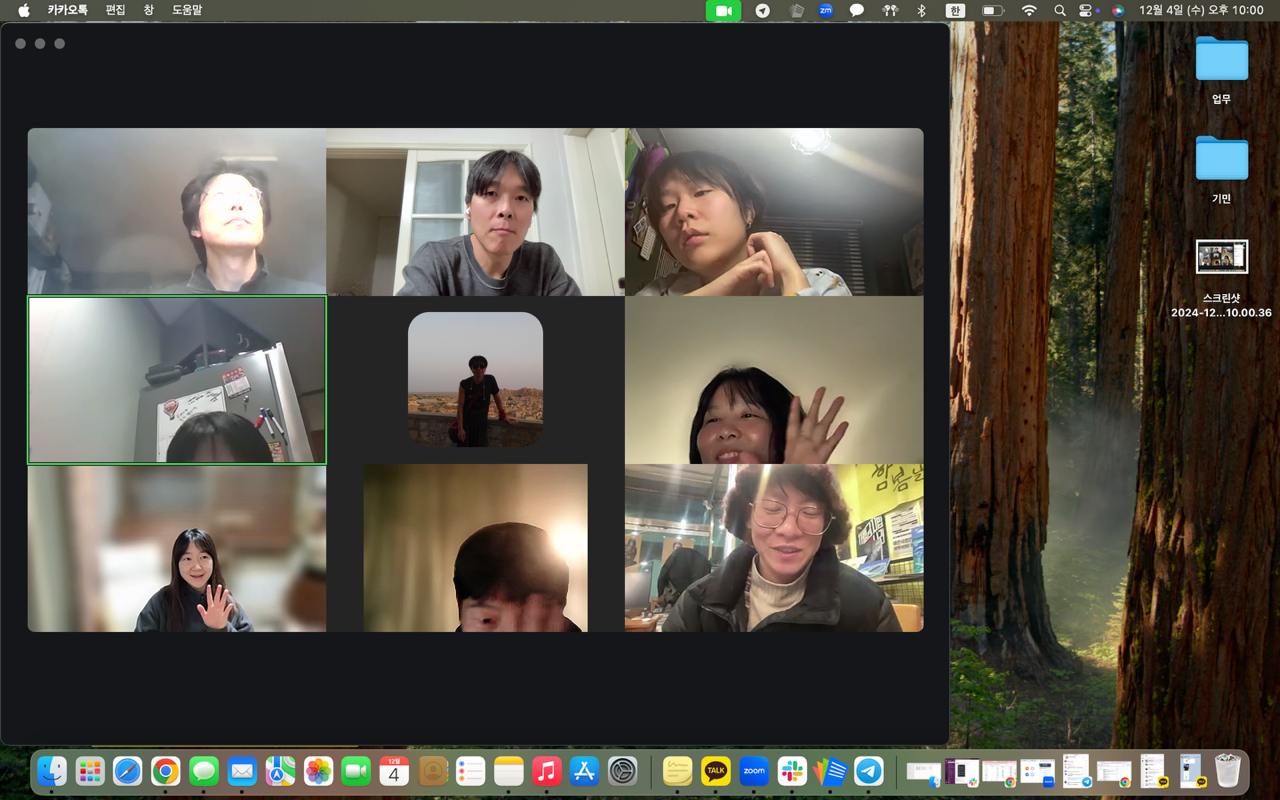This screenshot has width=1280, height=800.
Task: Open FaceTime in the dock
Action: tap(356, 771)
